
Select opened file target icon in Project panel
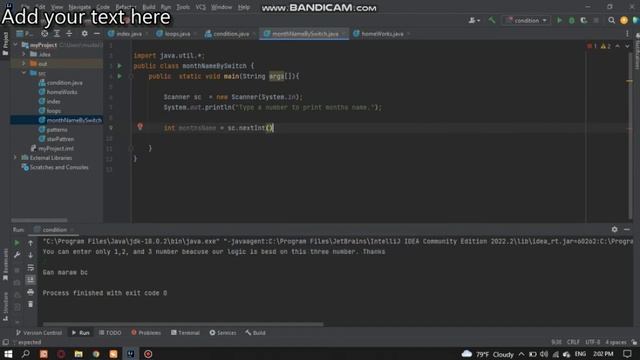pos(44,33)
